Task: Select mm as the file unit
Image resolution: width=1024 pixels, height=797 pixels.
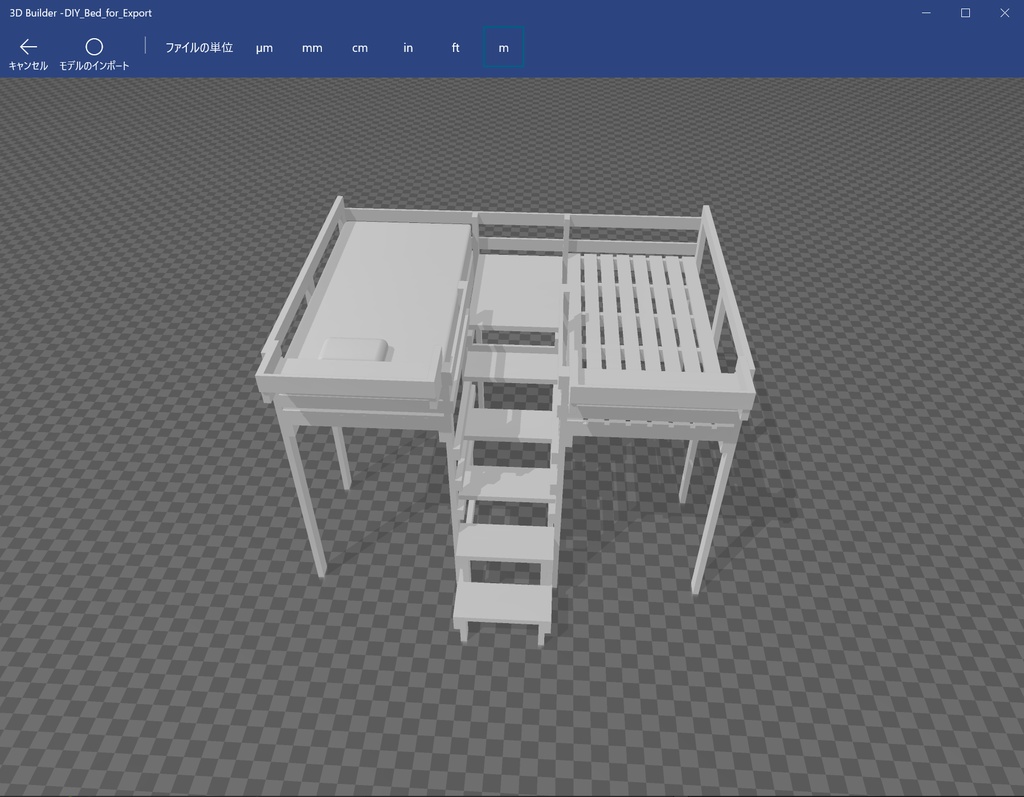Action: 311,47
